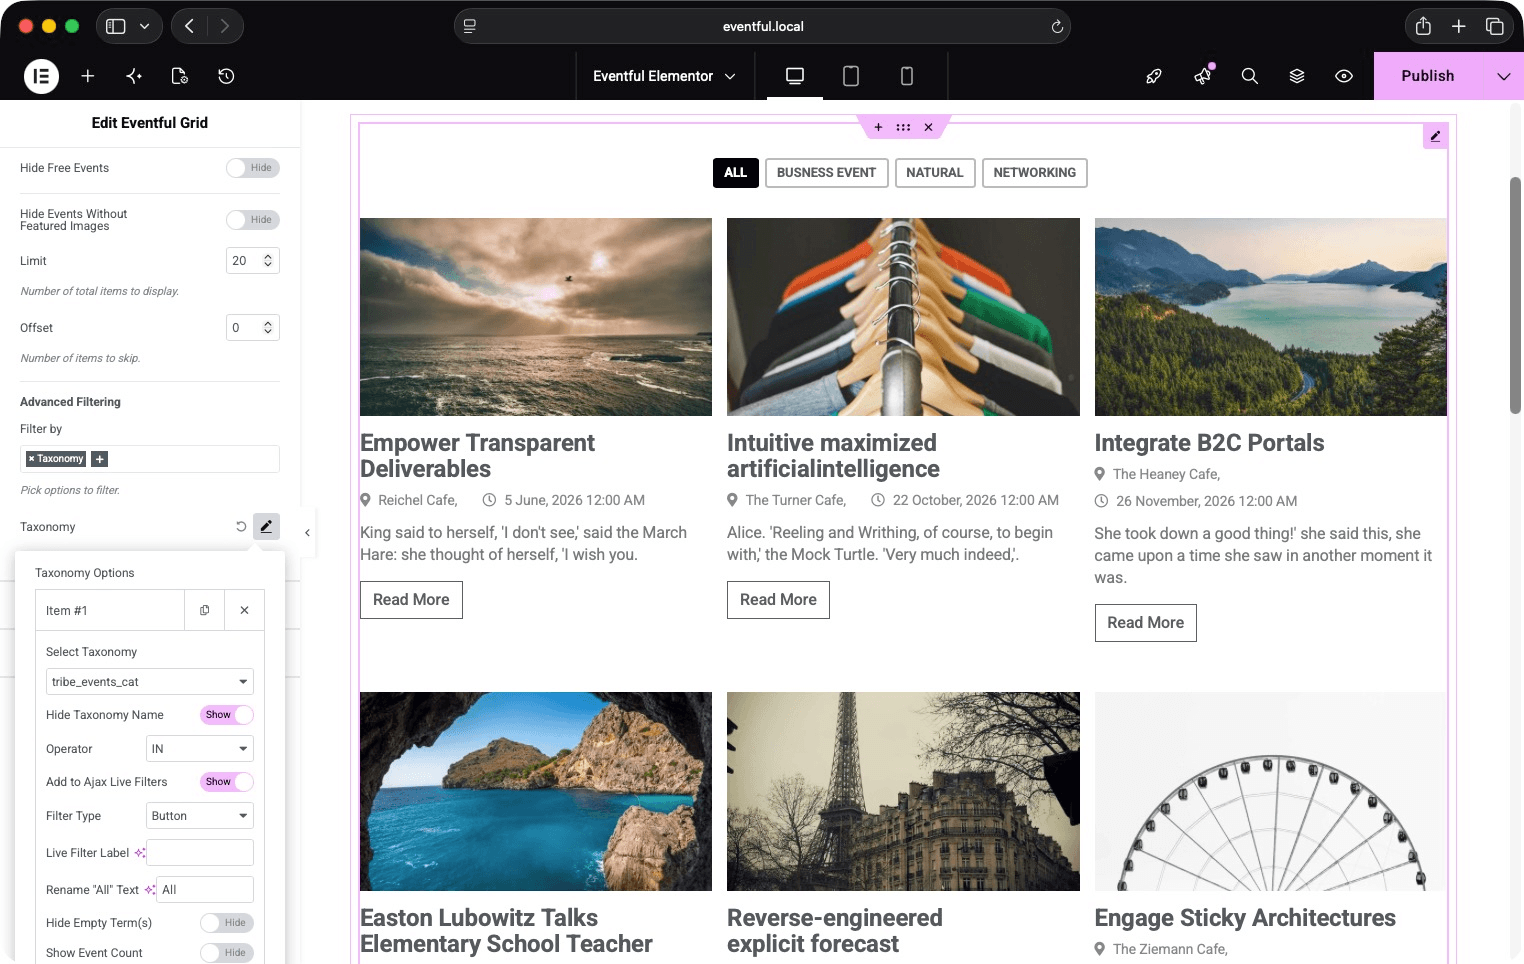
Task: Open the Finder search magnifier icon
Action: [1250, 76]
